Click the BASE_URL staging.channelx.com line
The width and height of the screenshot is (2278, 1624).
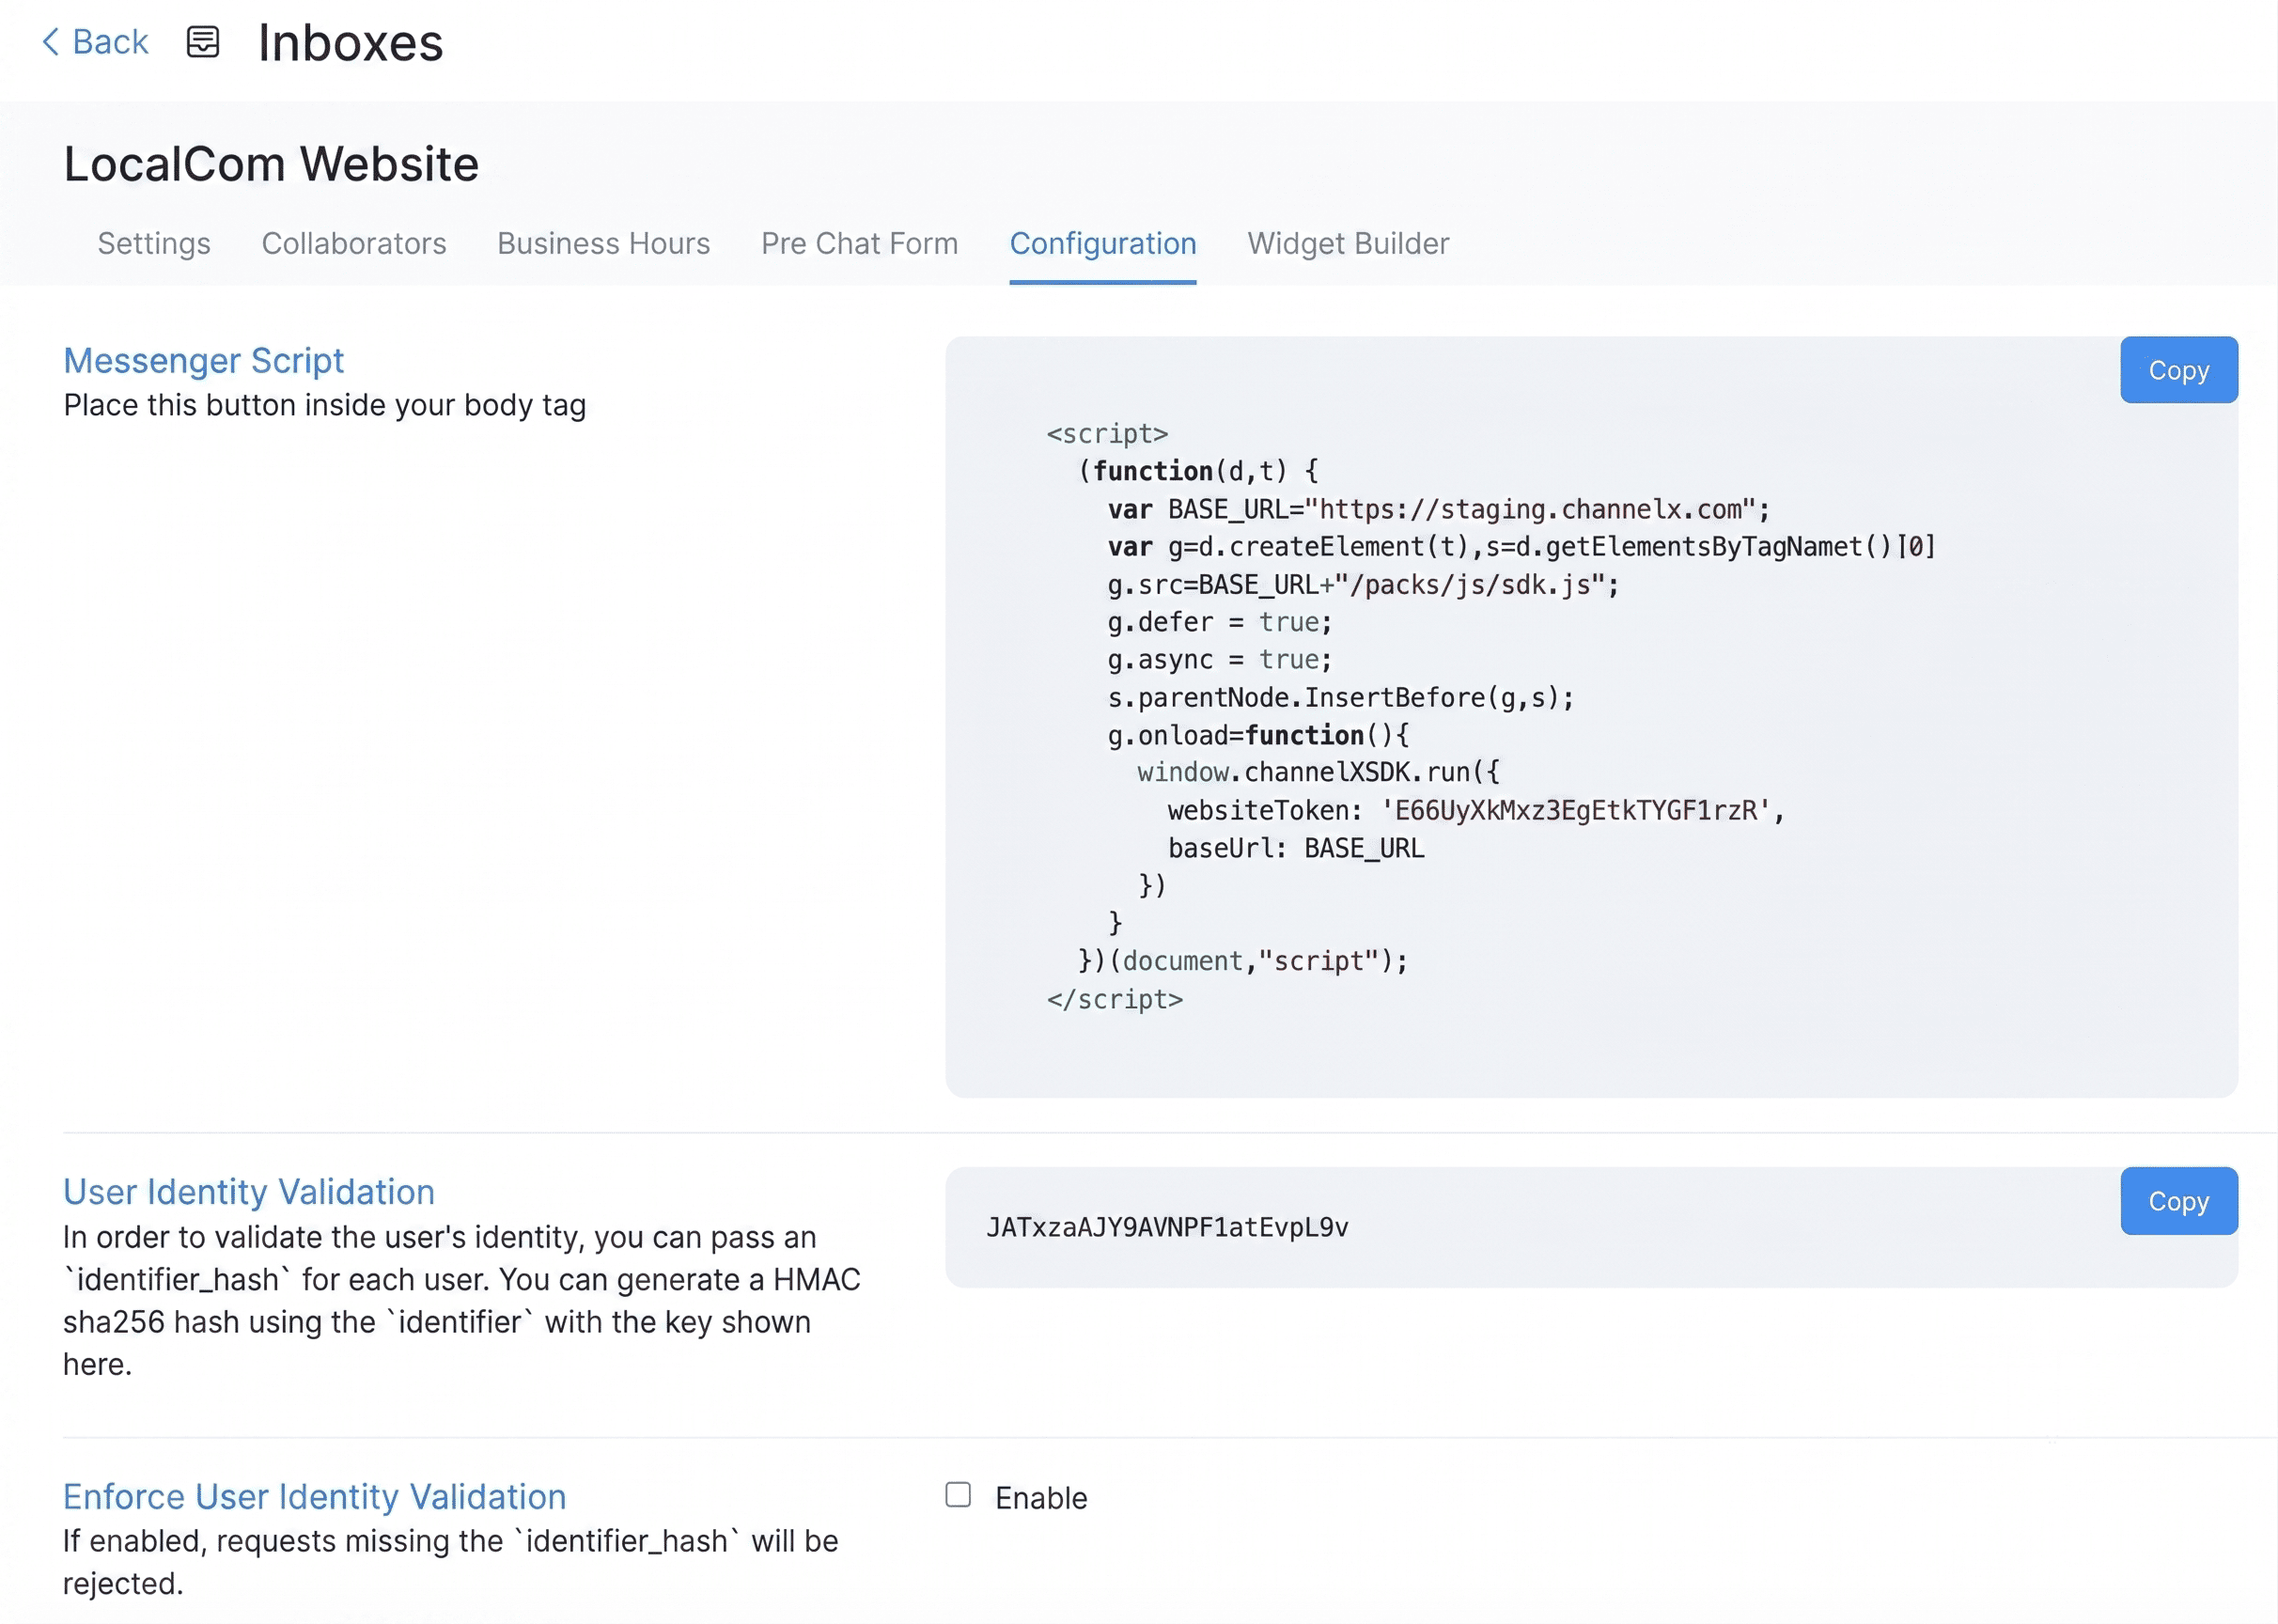pyautogui.click(x=1439, y=510)
